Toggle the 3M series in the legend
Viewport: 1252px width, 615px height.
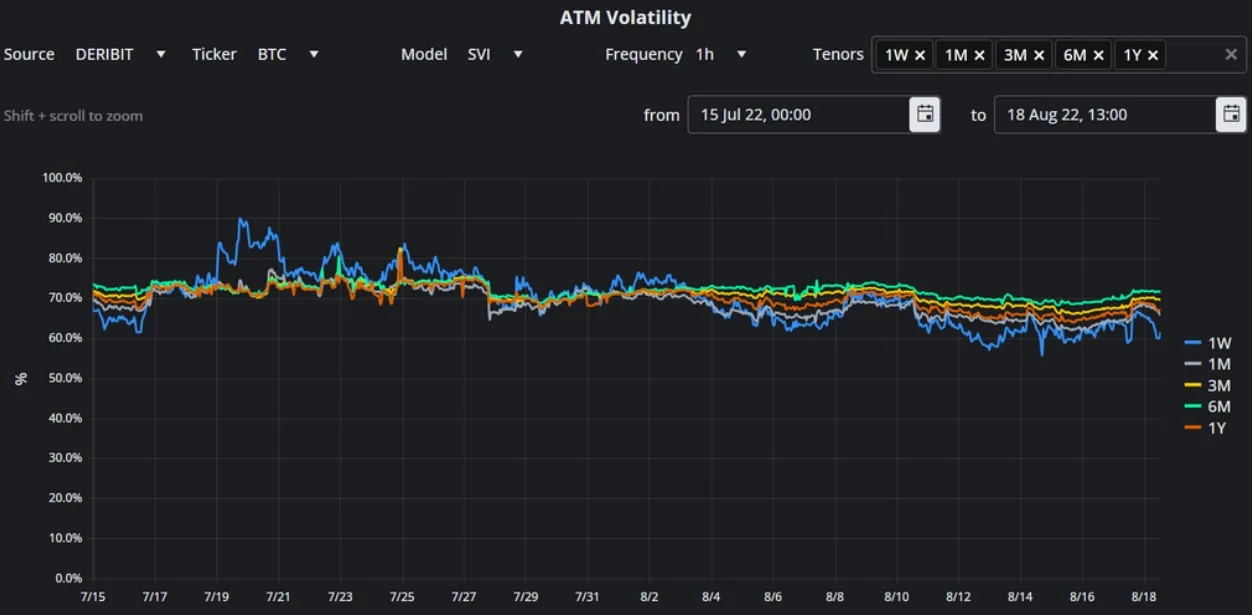tap(1207, 386)
